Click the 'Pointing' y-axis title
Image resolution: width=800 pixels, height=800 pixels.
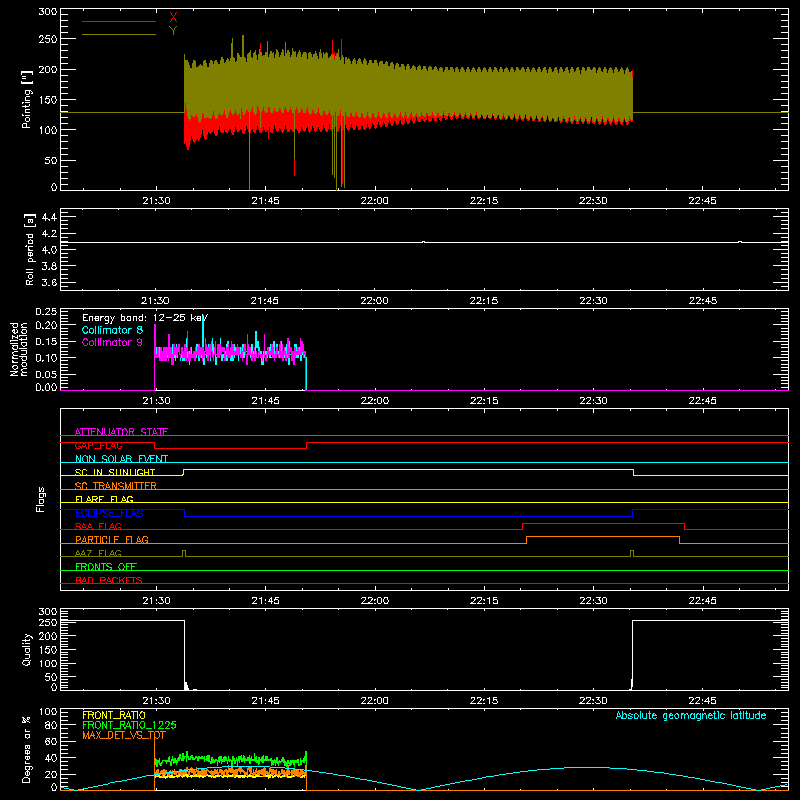tap(27, 99)
